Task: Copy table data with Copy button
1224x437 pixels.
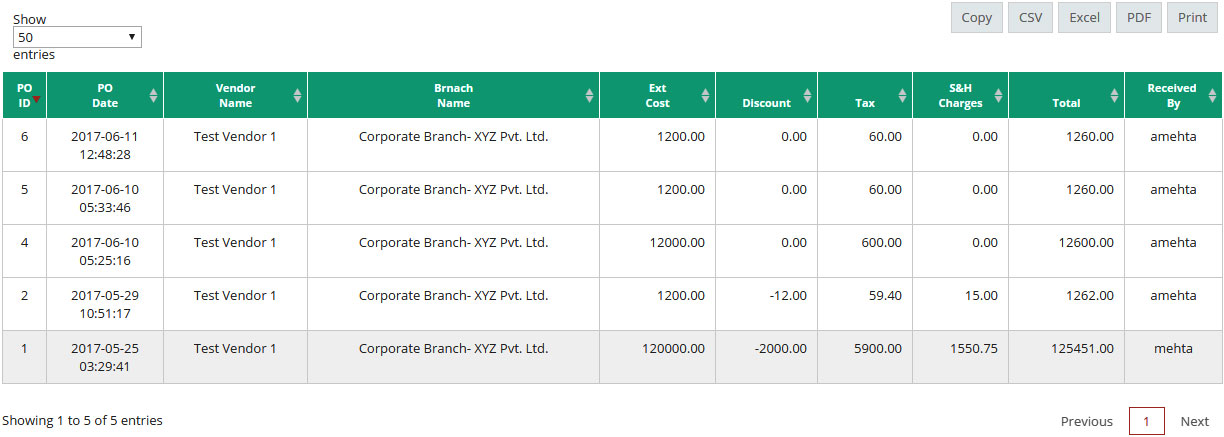Action: [976, 17]
